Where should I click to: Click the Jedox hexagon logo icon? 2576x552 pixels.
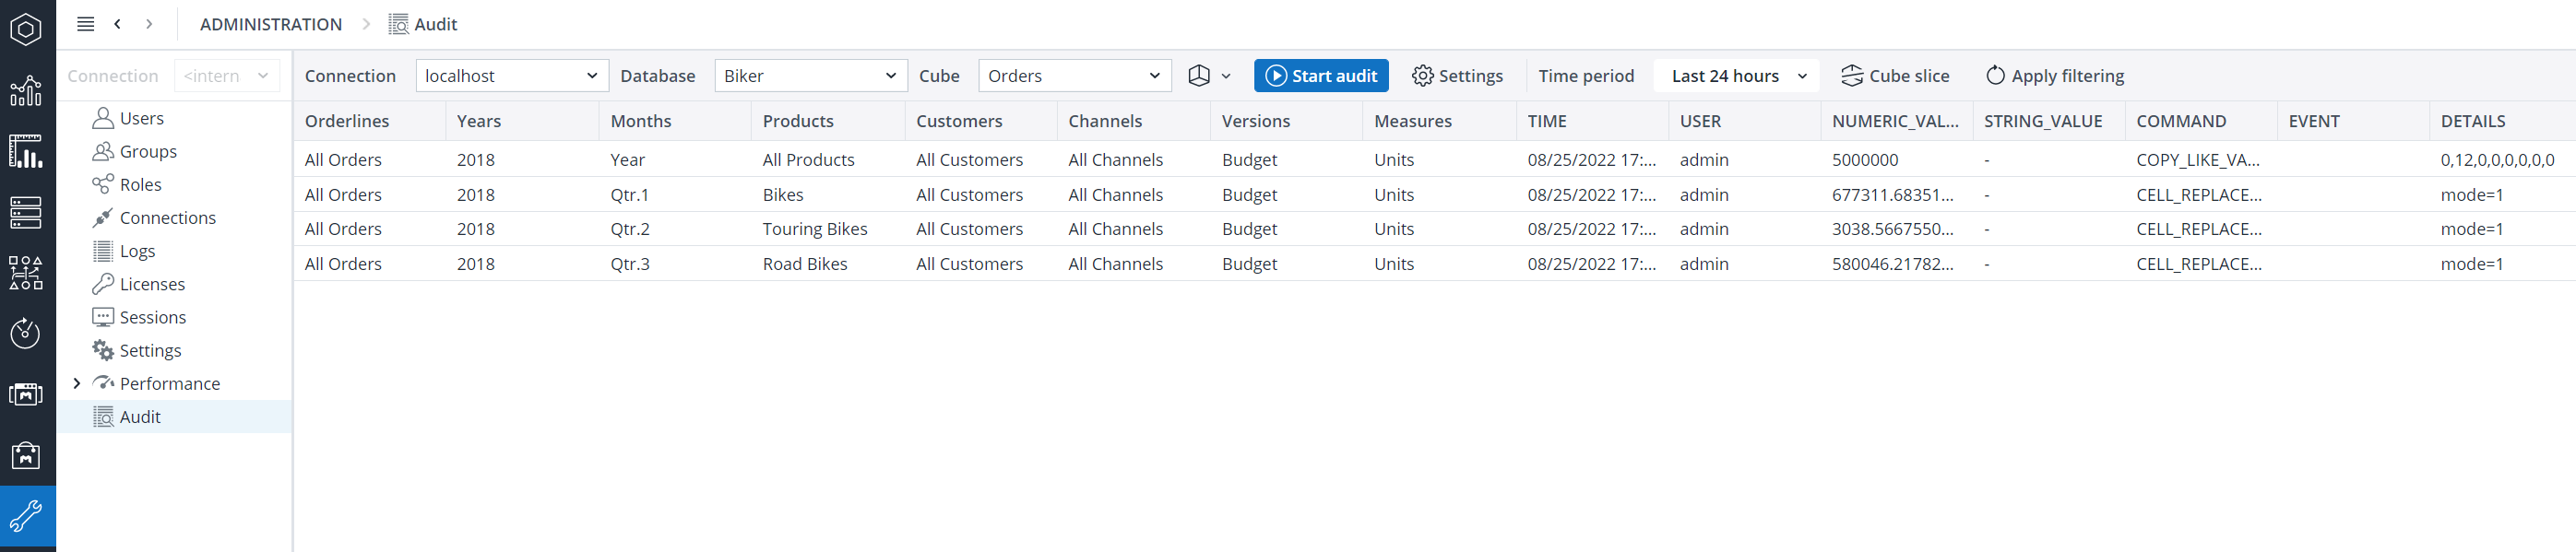click(x=26, y=29)
